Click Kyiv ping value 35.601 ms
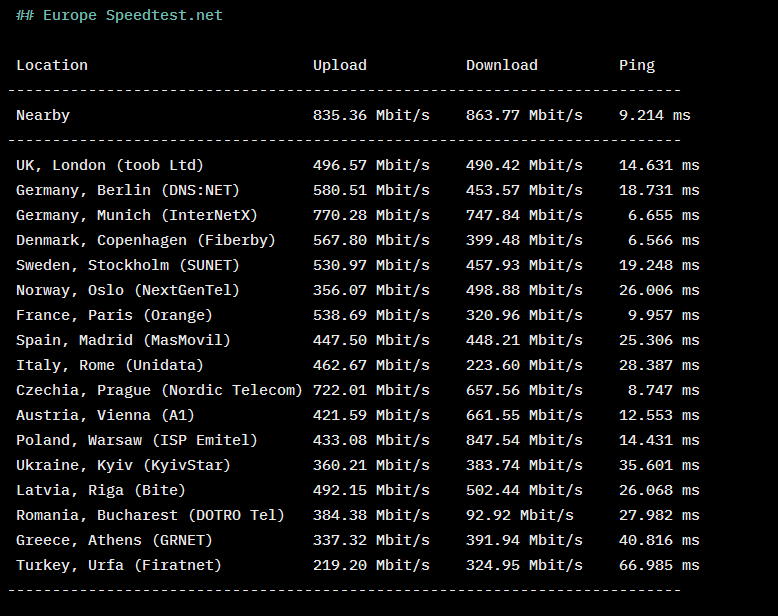The height and width of the screenshot is (616, 778). [659, 465]
